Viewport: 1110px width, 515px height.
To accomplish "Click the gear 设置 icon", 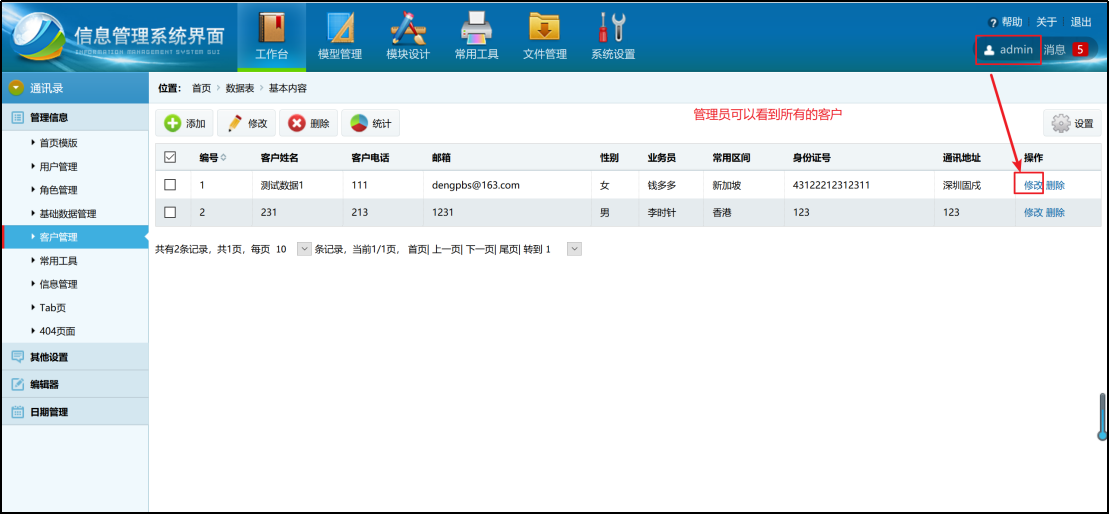I will pos(1061,123).
